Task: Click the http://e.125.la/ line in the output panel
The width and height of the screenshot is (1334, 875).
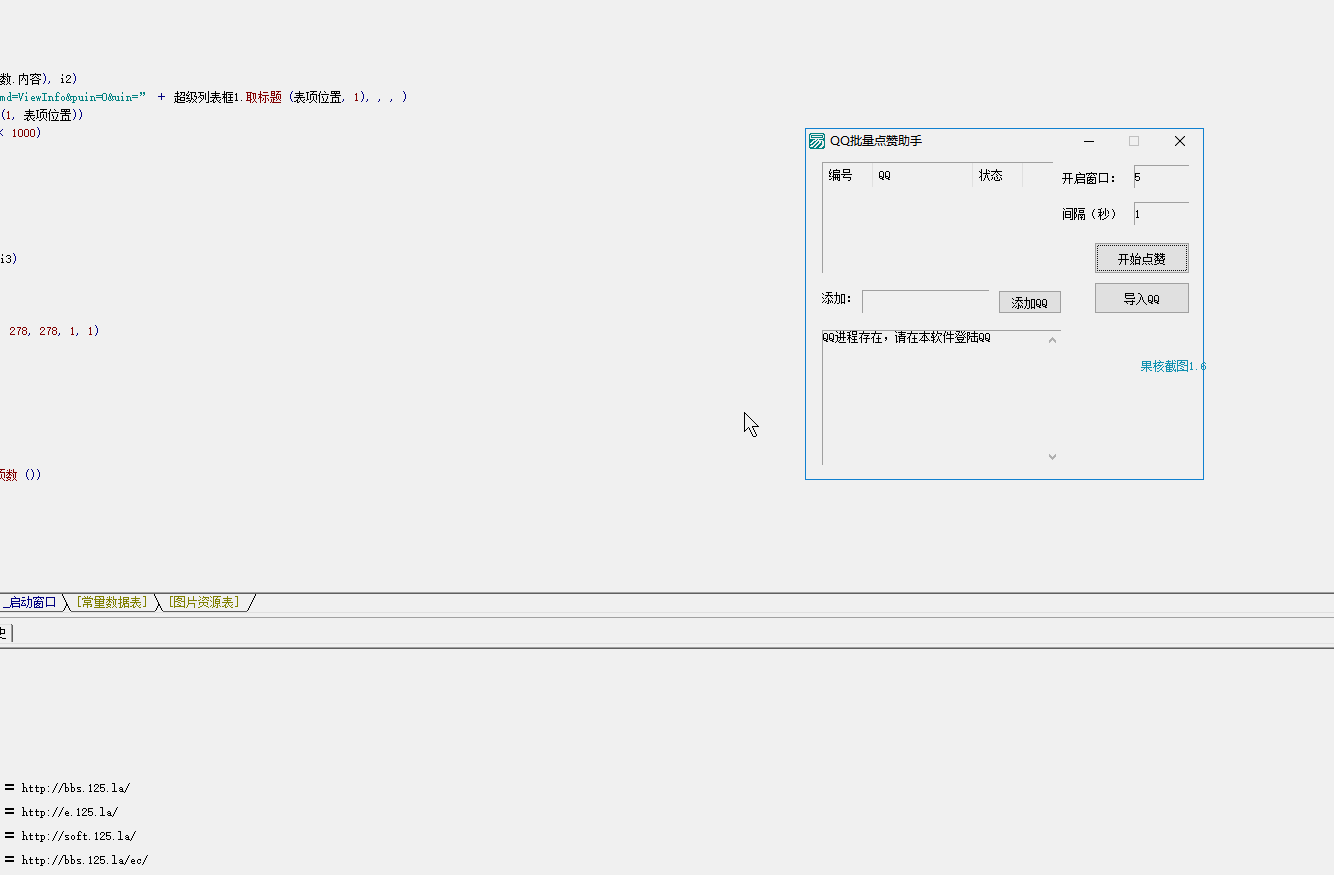Action: 70,812
